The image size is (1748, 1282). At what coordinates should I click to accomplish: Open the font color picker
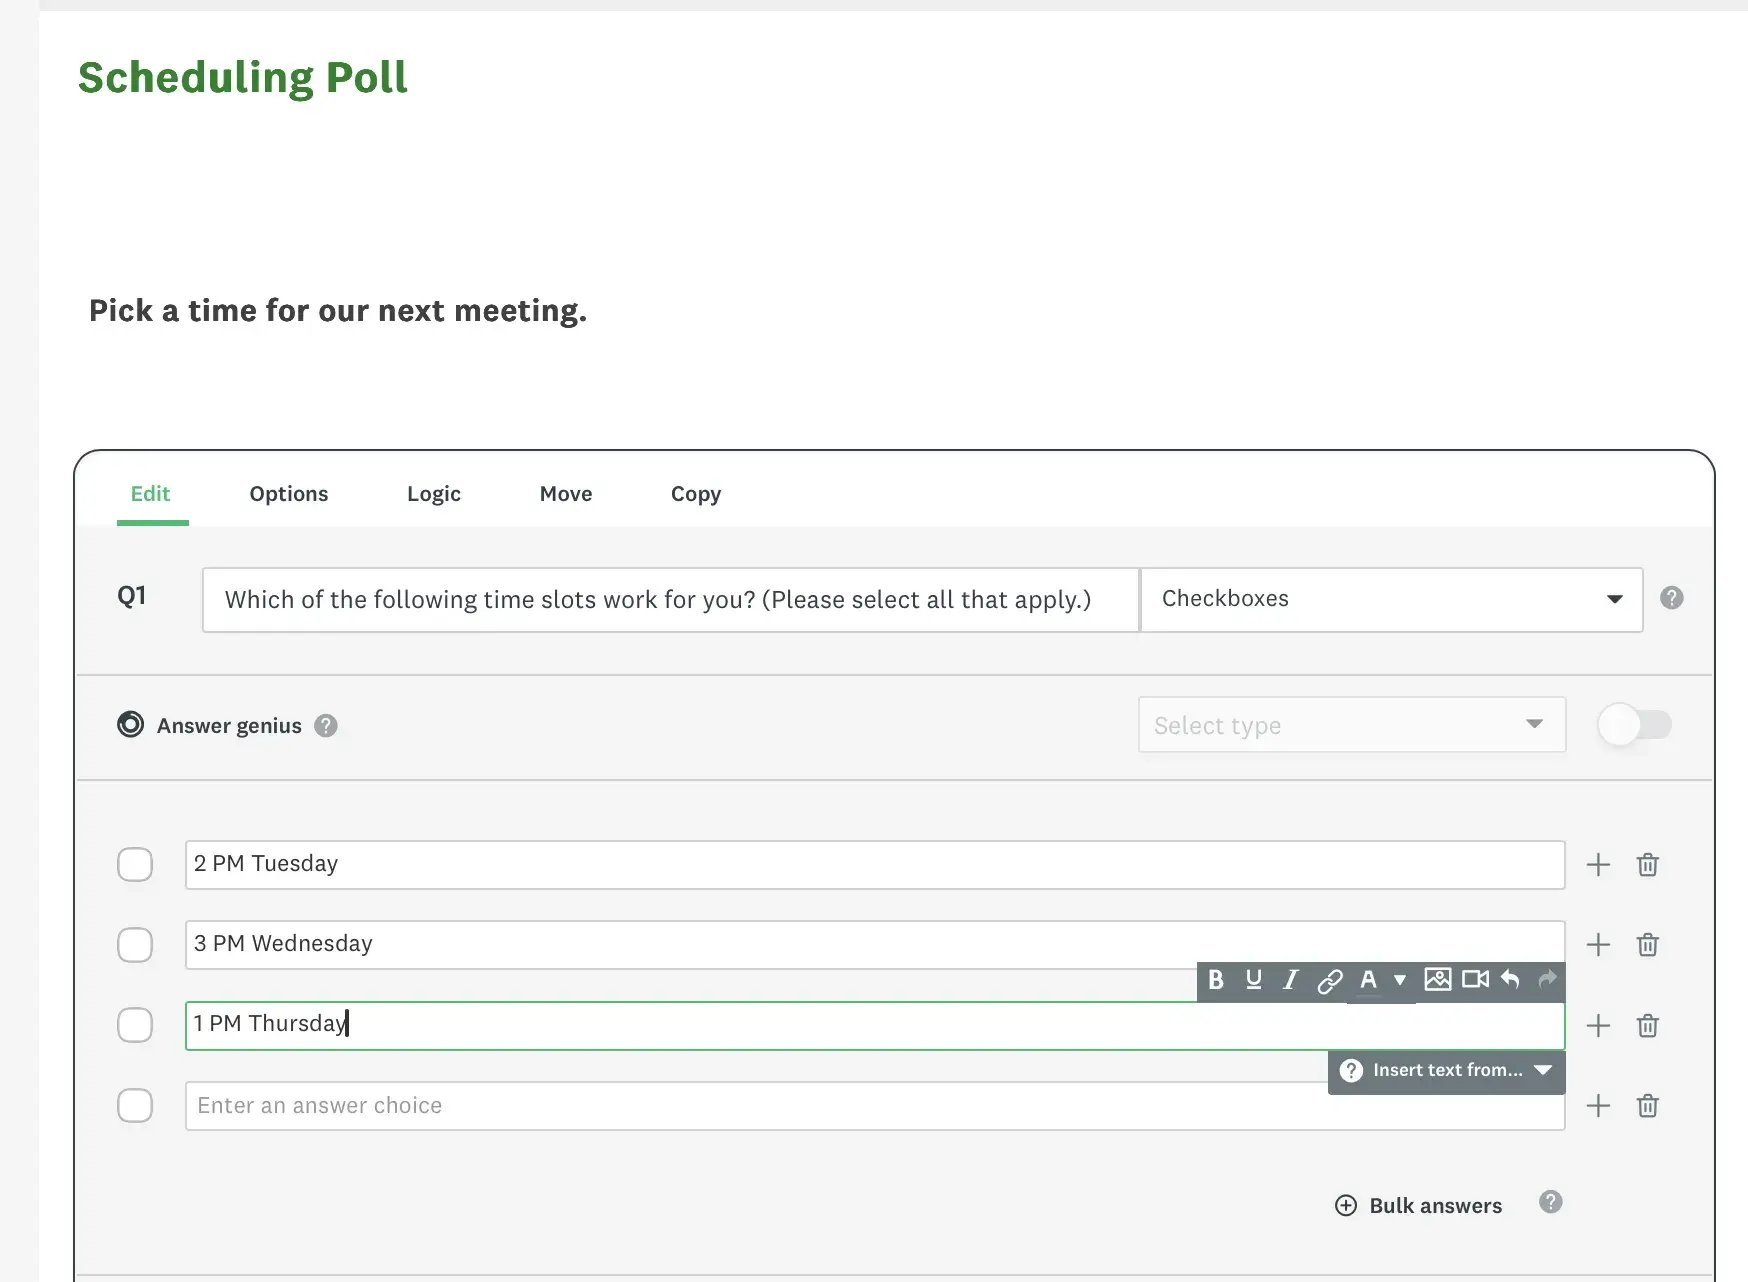pos(1370,981)
